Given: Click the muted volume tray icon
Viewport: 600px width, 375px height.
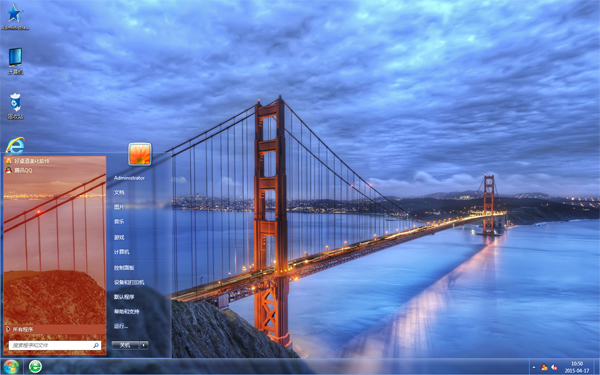Looking at the screenshot, I should point(554,367).
